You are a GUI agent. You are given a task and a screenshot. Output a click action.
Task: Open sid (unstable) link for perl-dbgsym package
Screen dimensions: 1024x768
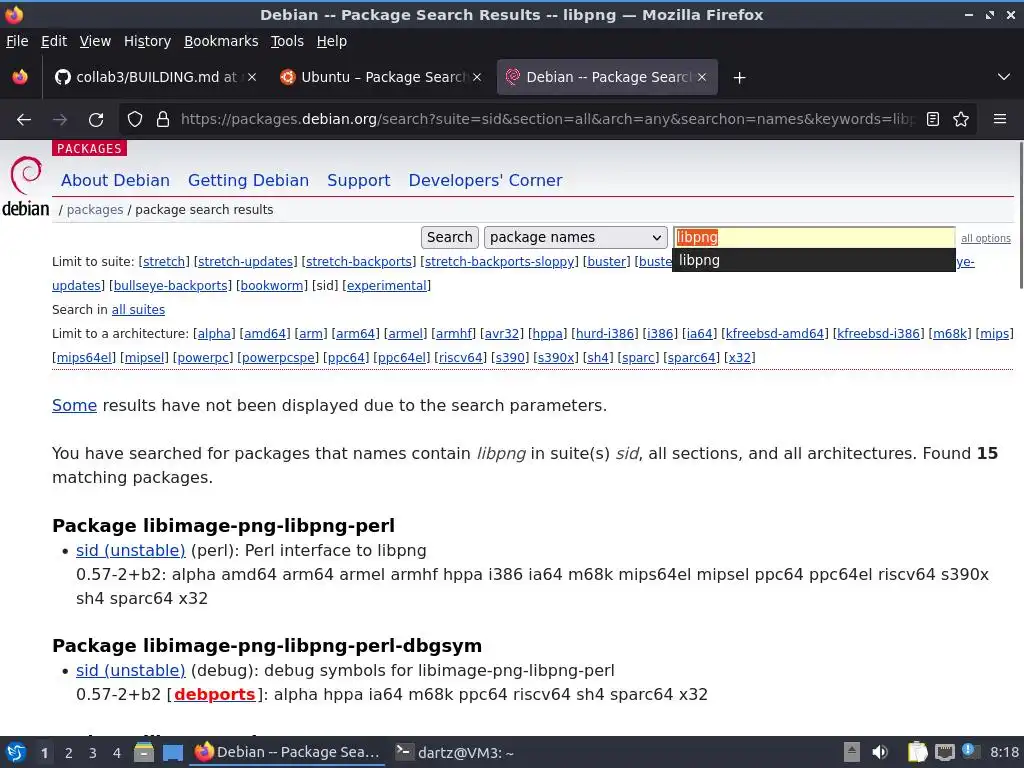click(x=131, y=671)
